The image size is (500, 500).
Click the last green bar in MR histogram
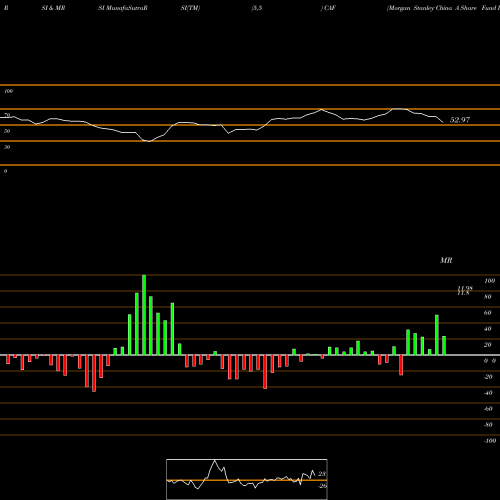(444, 346)
